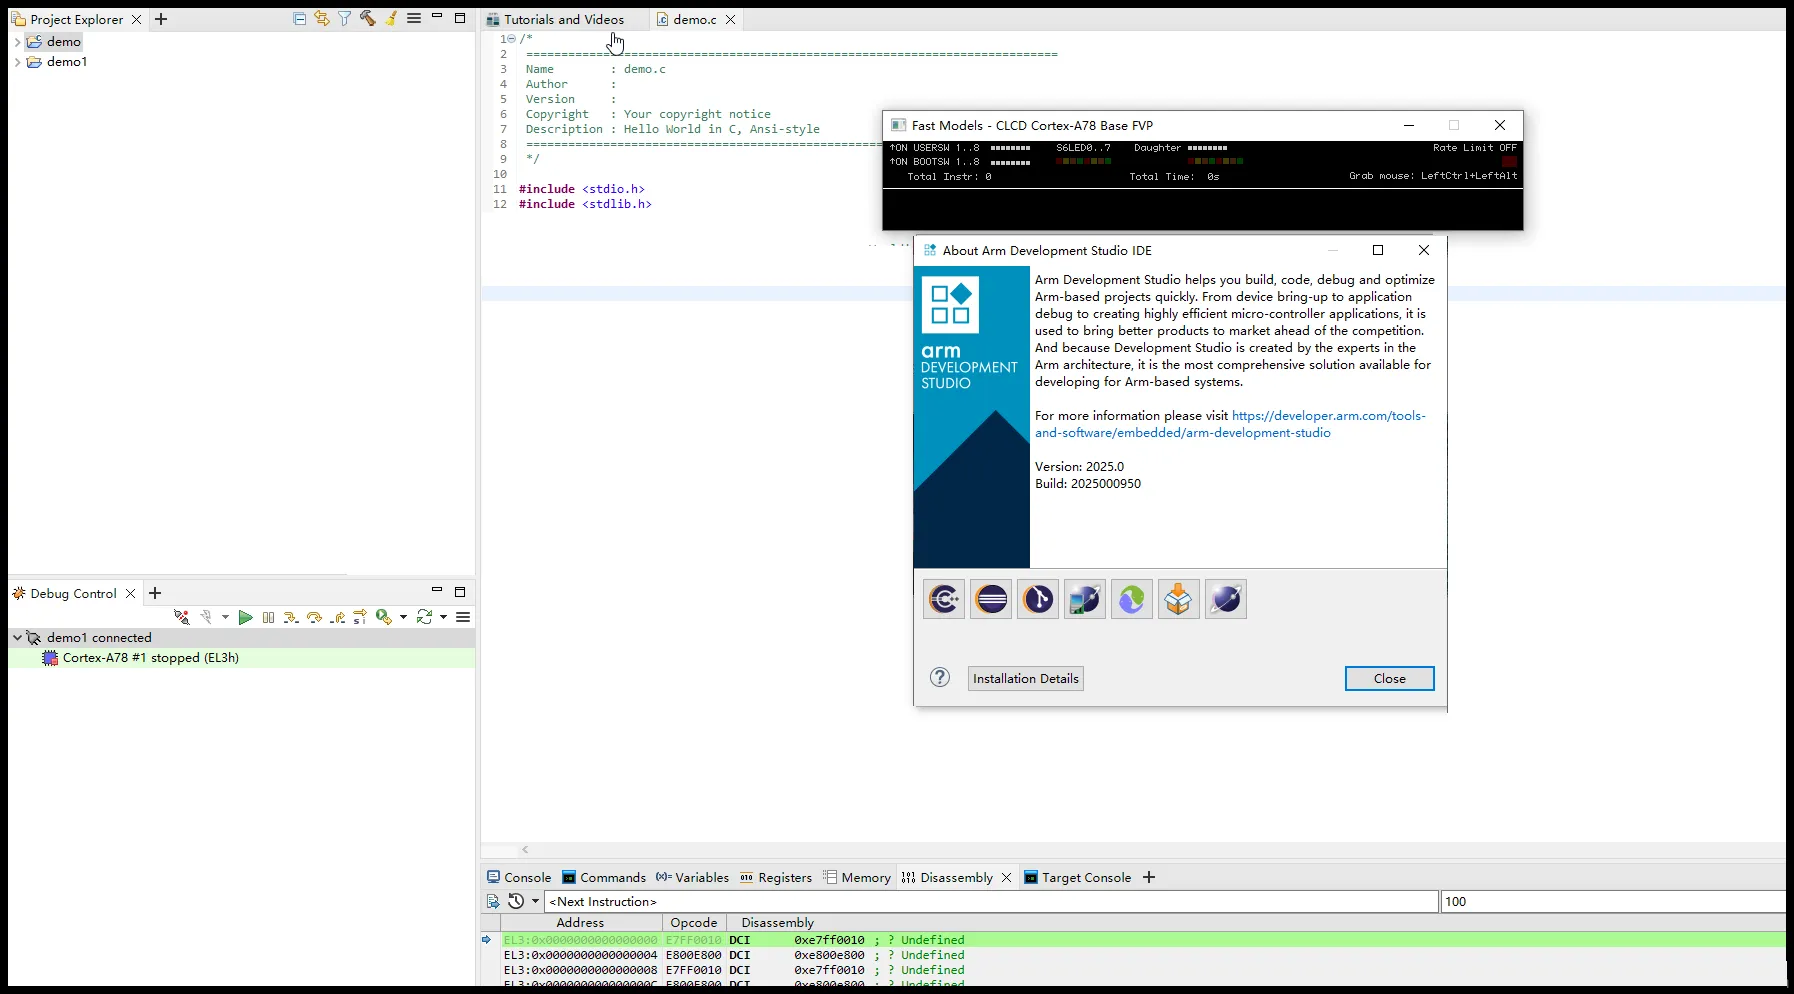Open the Project Explorer filter funnel
The width and height of the screenshot is (1794, 994).
tap(345, 19)
